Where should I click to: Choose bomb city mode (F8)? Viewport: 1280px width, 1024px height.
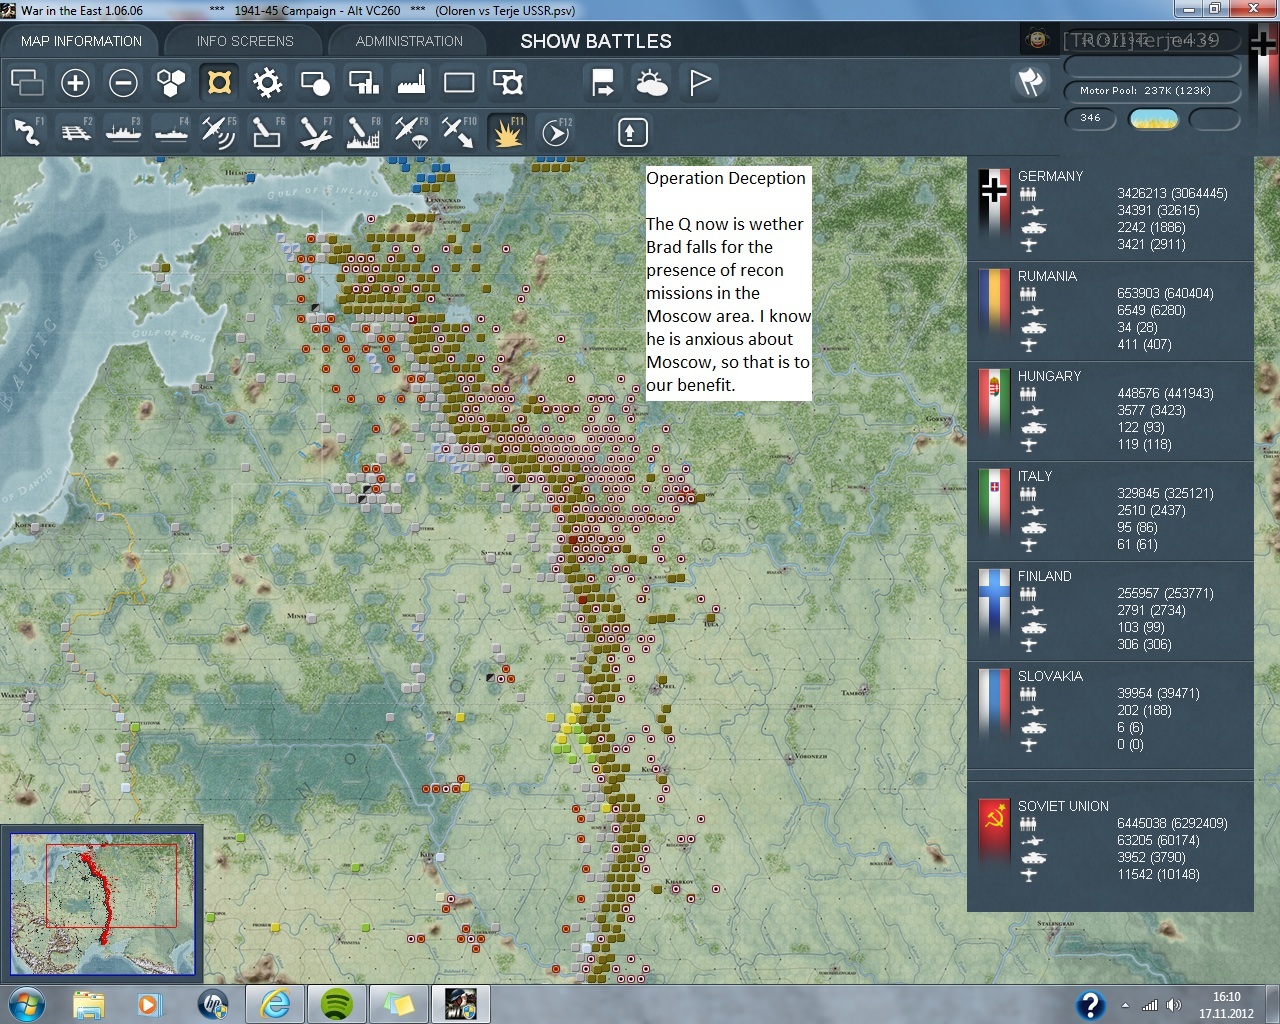363,132
